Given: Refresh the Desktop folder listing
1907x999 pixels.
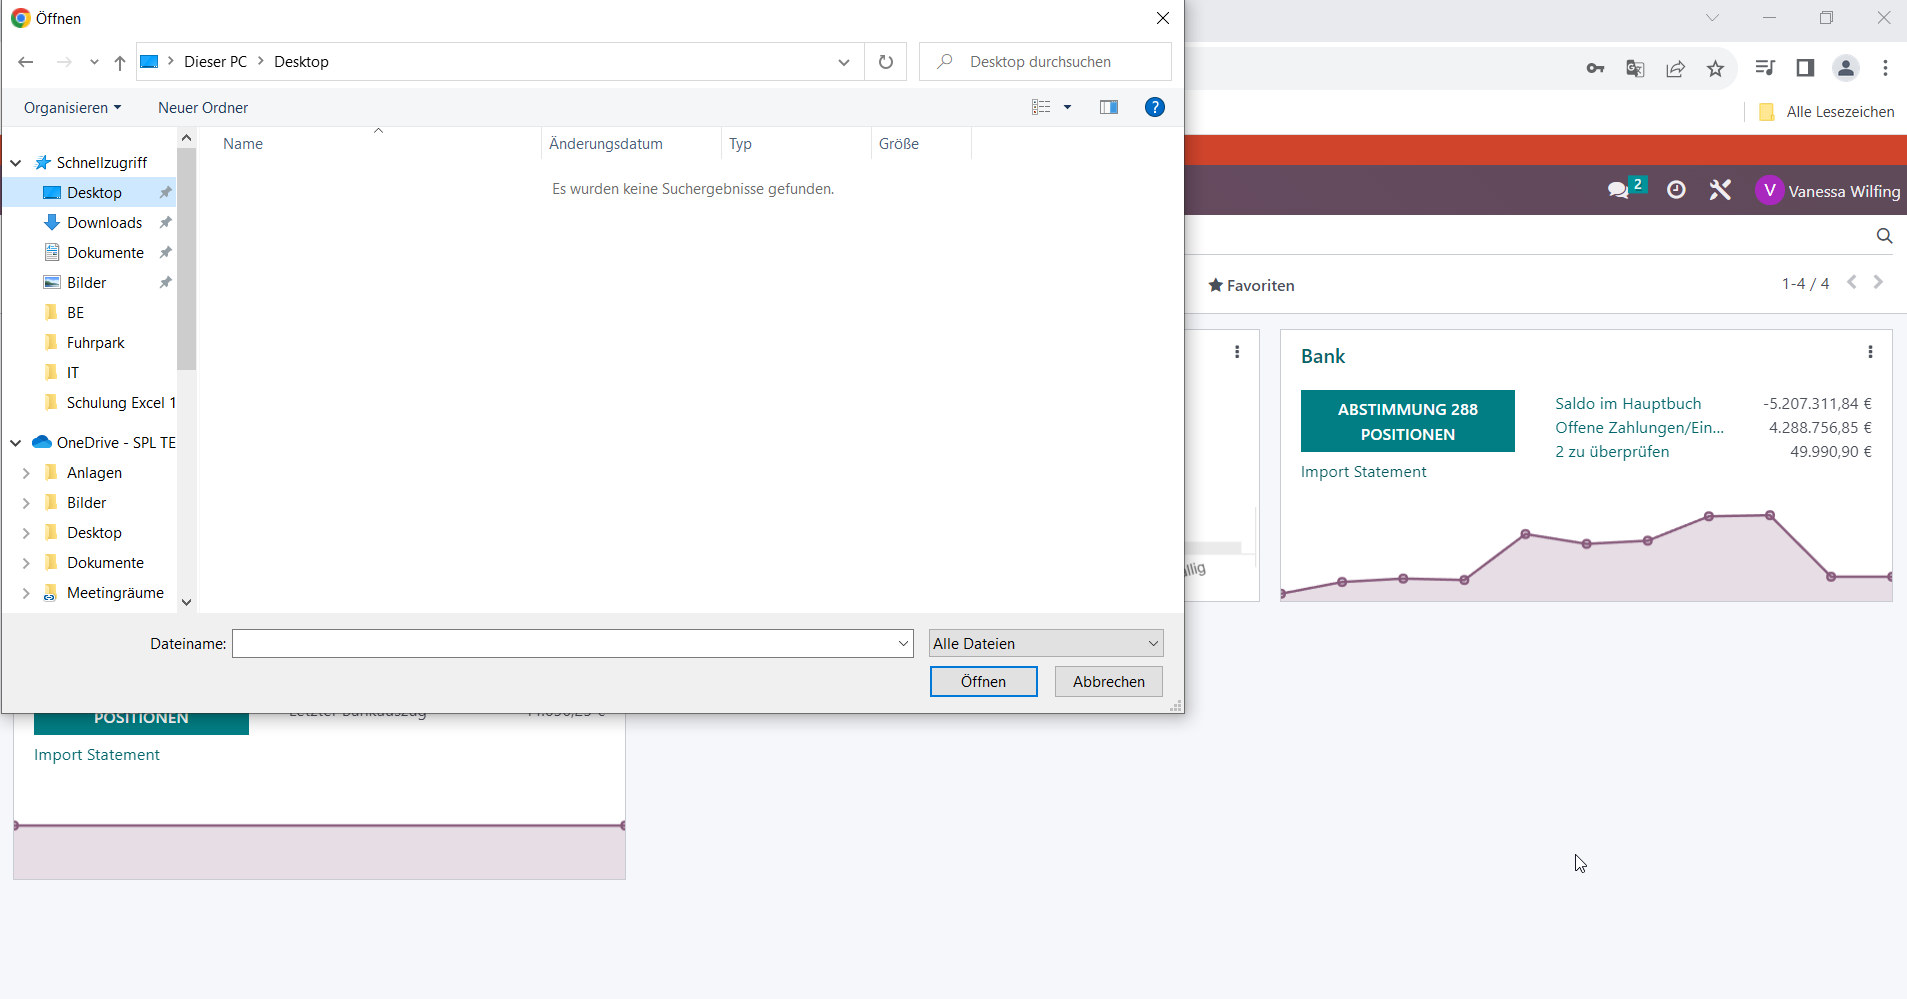Looking at the screenshot, I should coord(886,62).
